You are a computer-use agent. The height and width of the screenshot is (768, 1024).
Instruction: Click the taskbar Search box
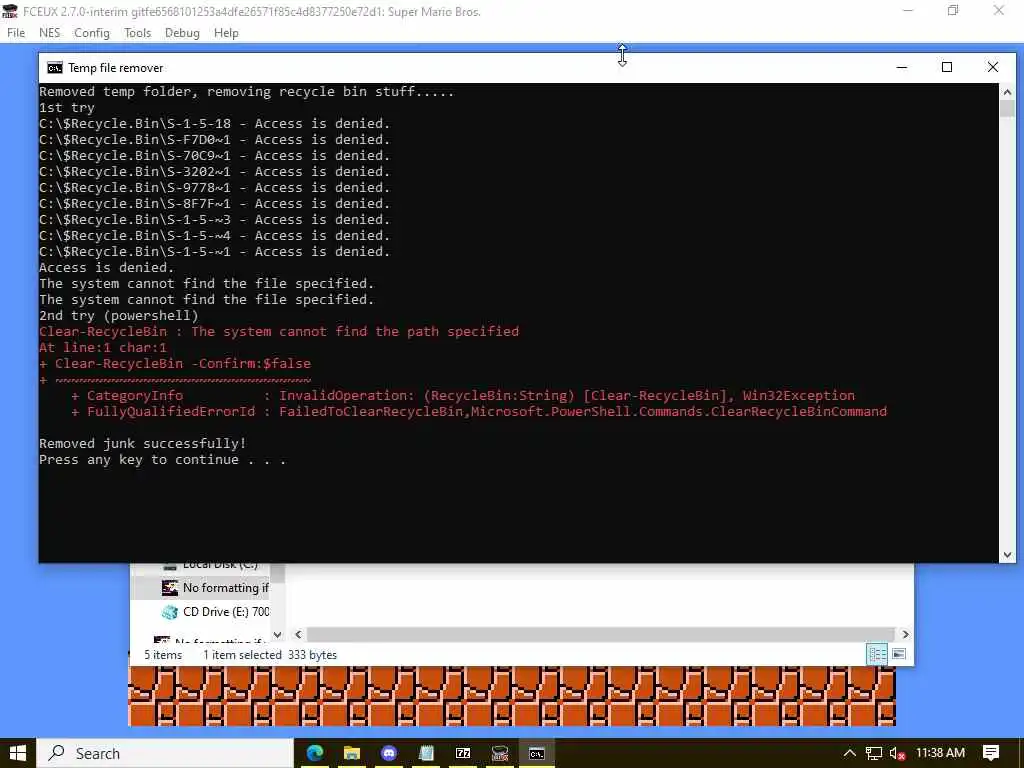click(x=165, y=753)
